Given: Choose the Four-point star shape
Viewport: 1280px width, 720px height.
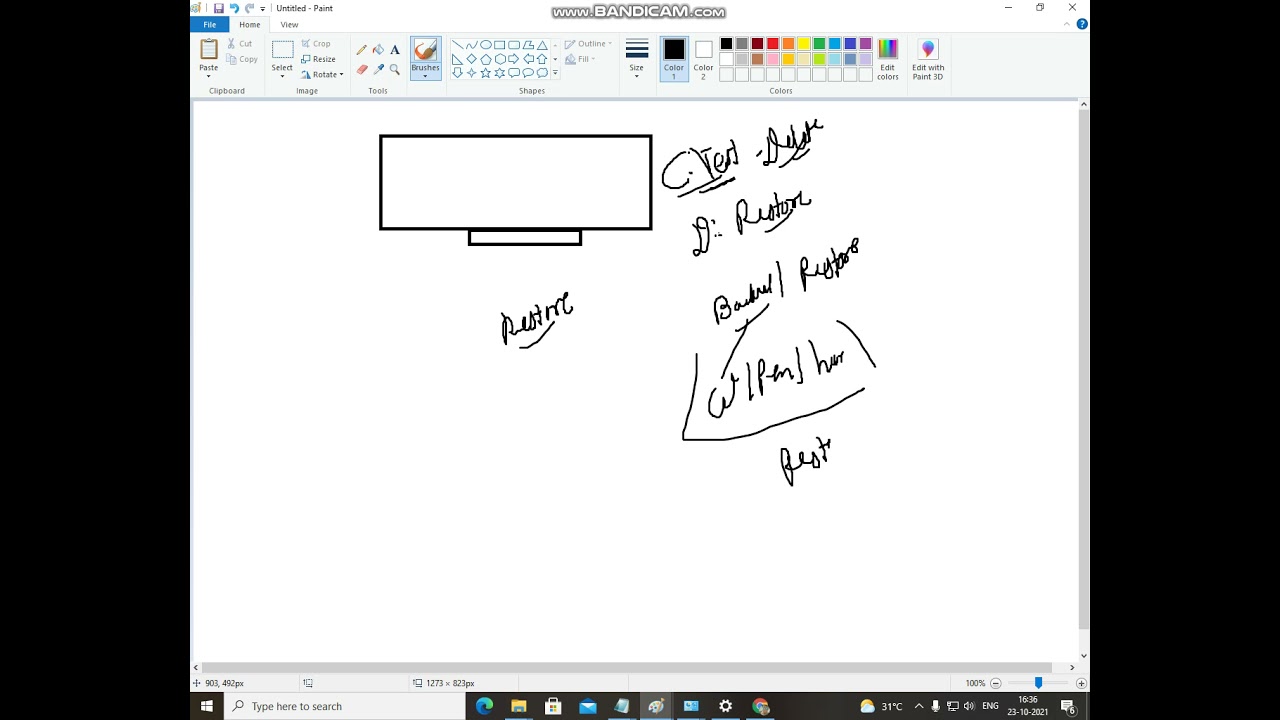Looking at the screenshot, I should 471,73.
